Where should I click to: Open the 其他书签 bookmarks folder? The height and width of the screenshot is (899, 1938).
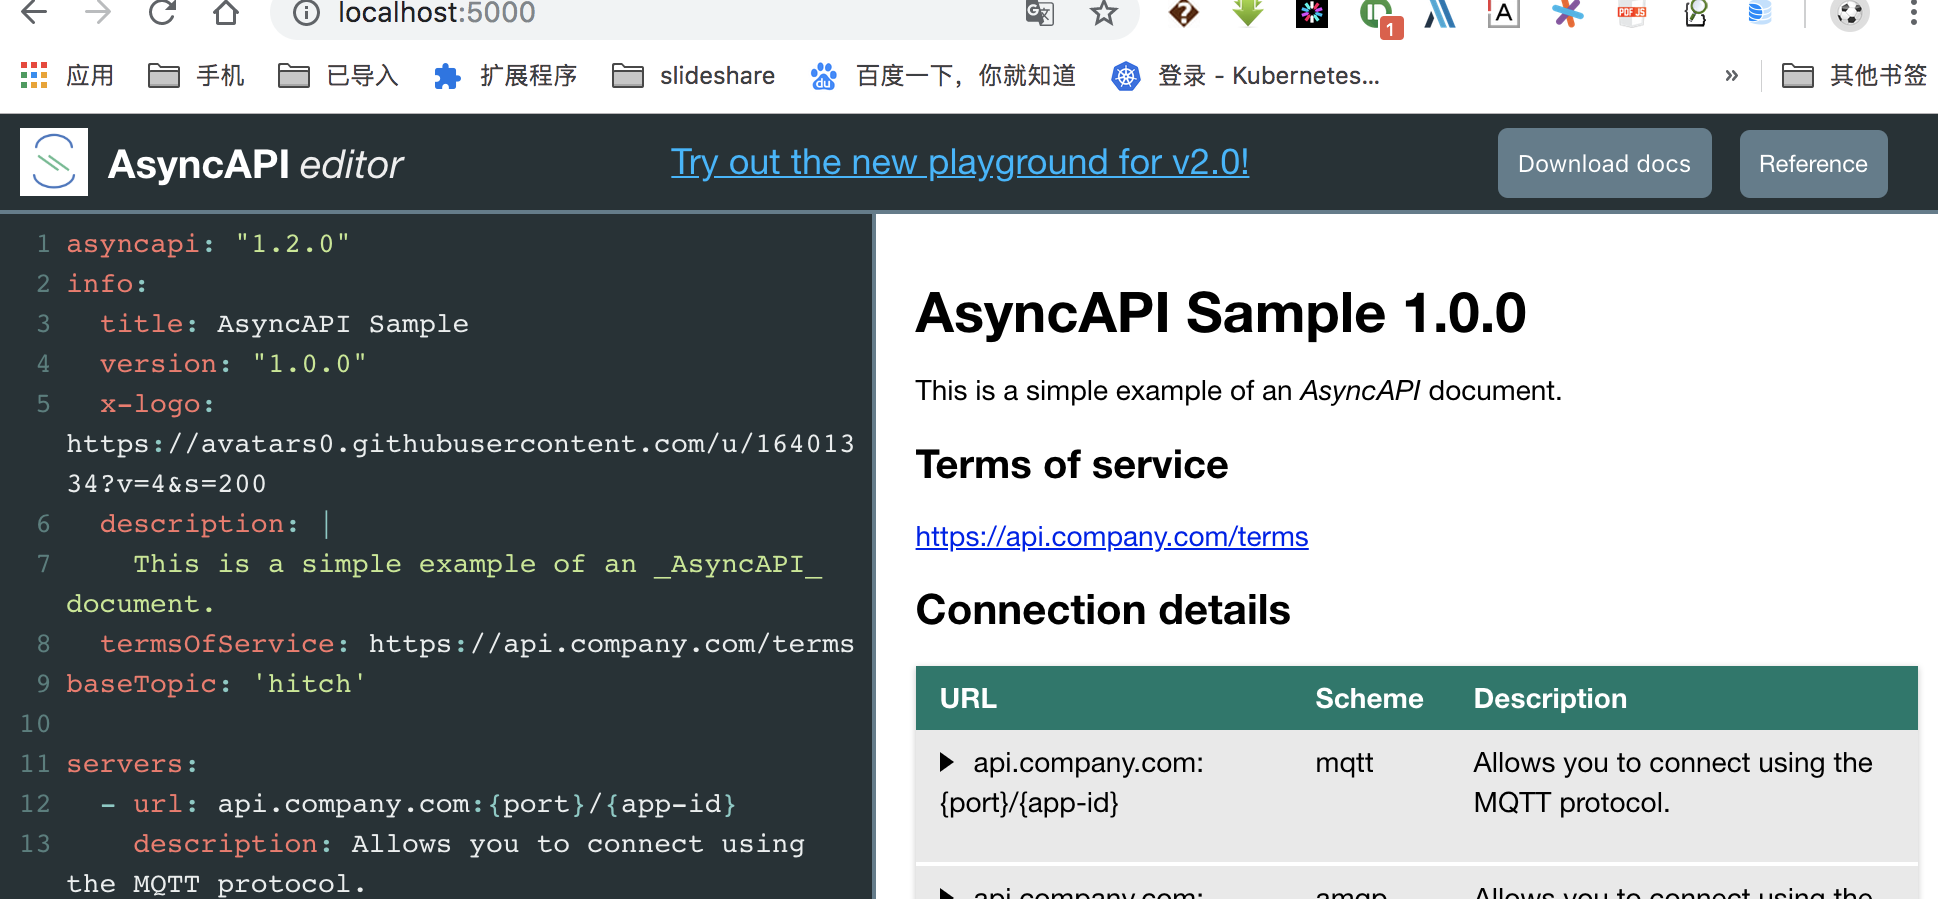(1854, 76)
